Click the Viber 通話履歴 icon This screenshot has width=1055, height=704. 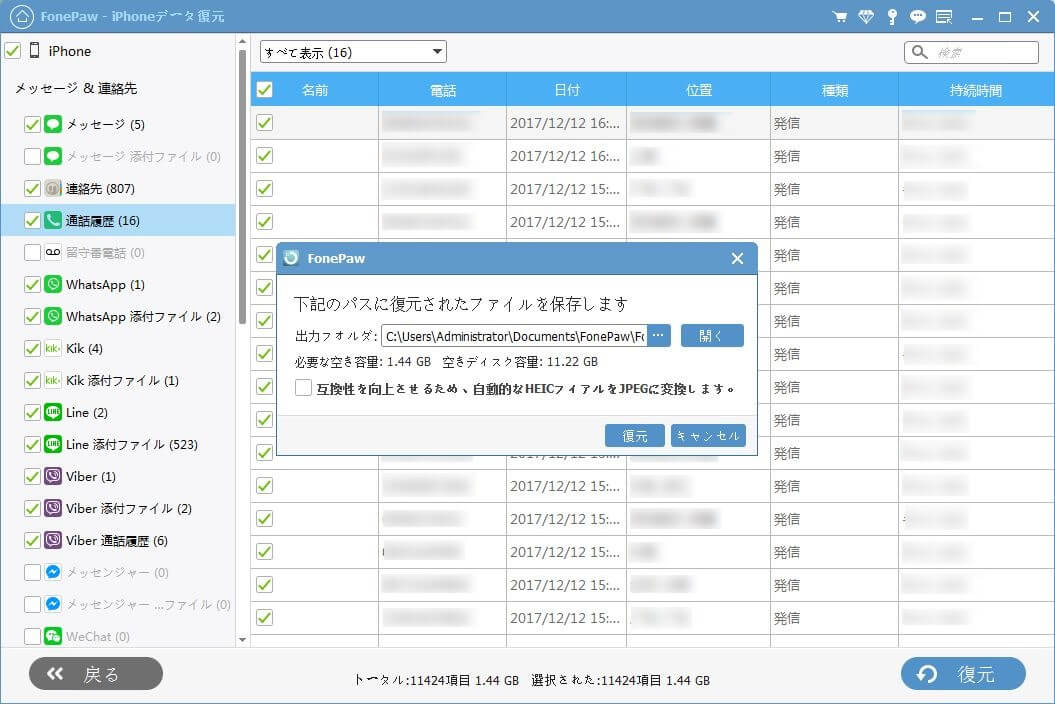point(53,540)
